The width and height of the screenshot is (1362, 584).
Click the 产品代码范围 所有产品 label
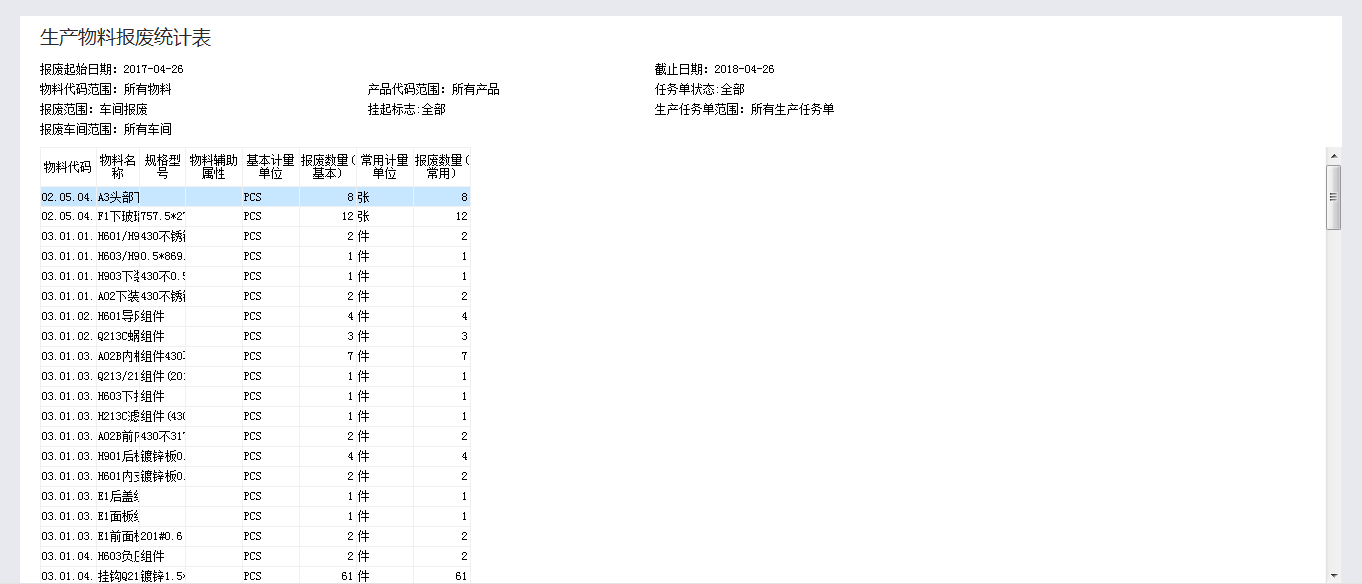pyautogui.click(x=433, y=89)
